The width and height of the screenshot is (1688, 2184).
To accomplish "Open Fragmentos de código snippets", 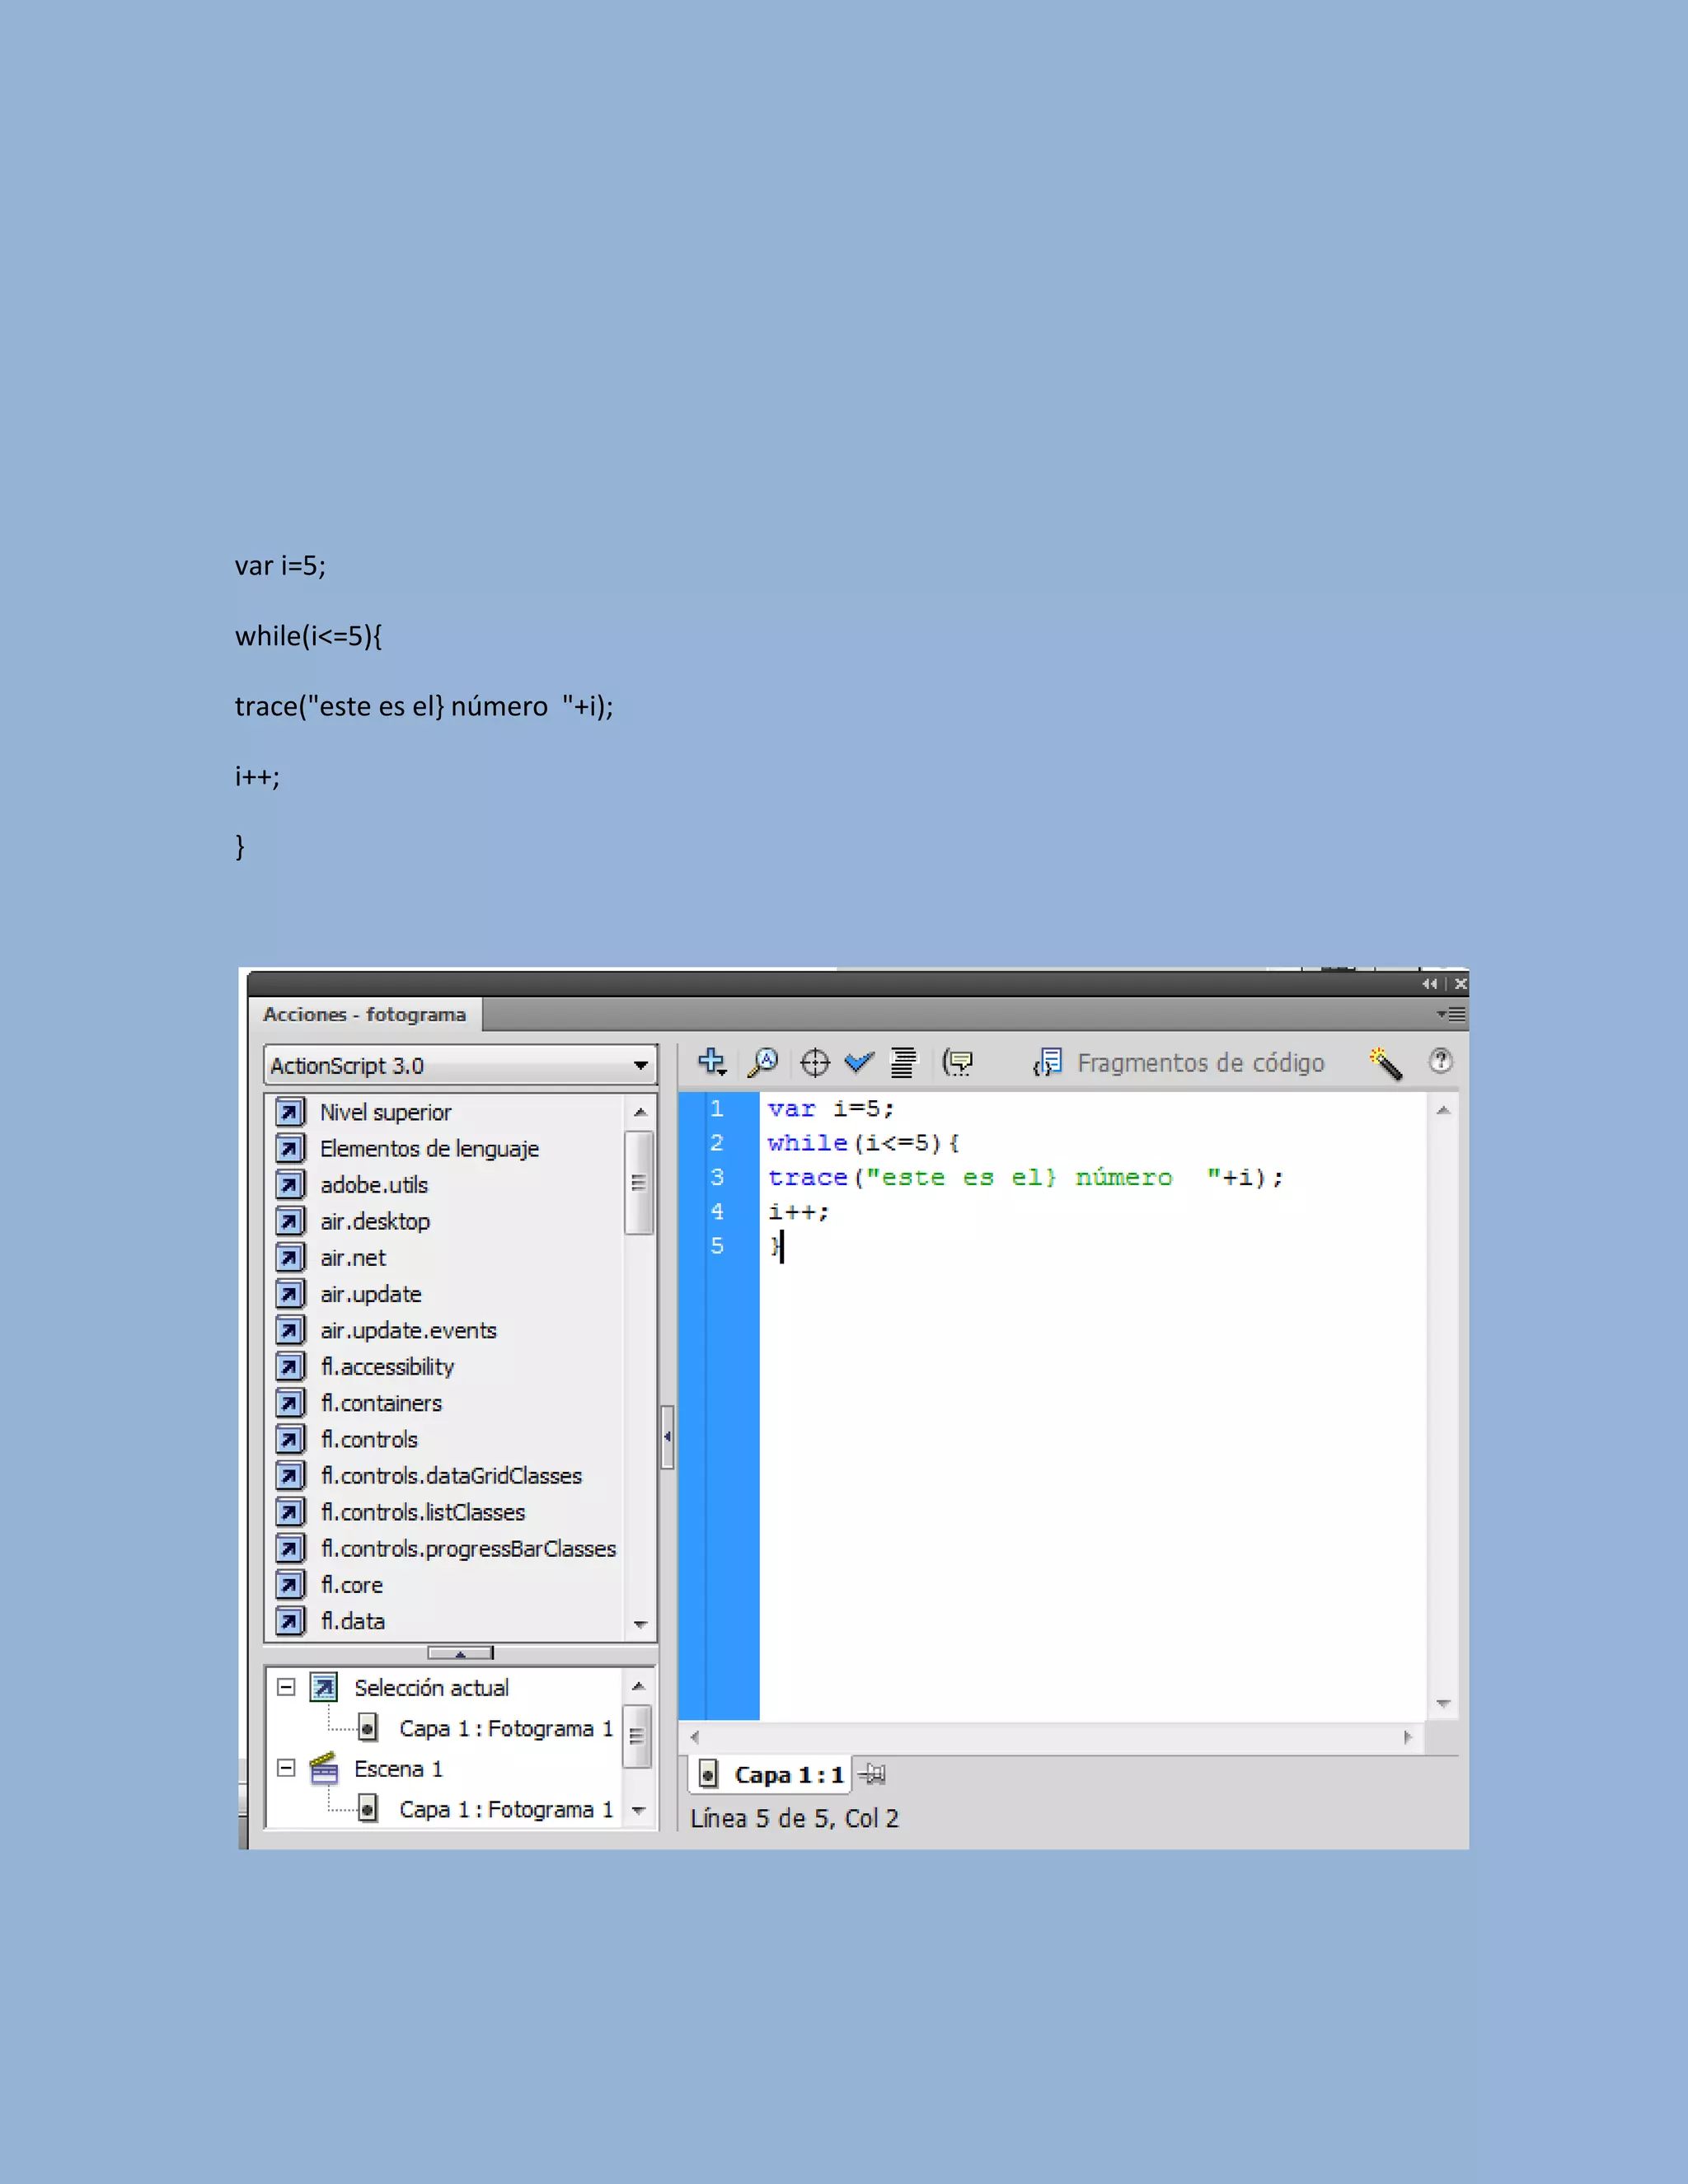I will pyautogui.click(x=1179, y=1062).
